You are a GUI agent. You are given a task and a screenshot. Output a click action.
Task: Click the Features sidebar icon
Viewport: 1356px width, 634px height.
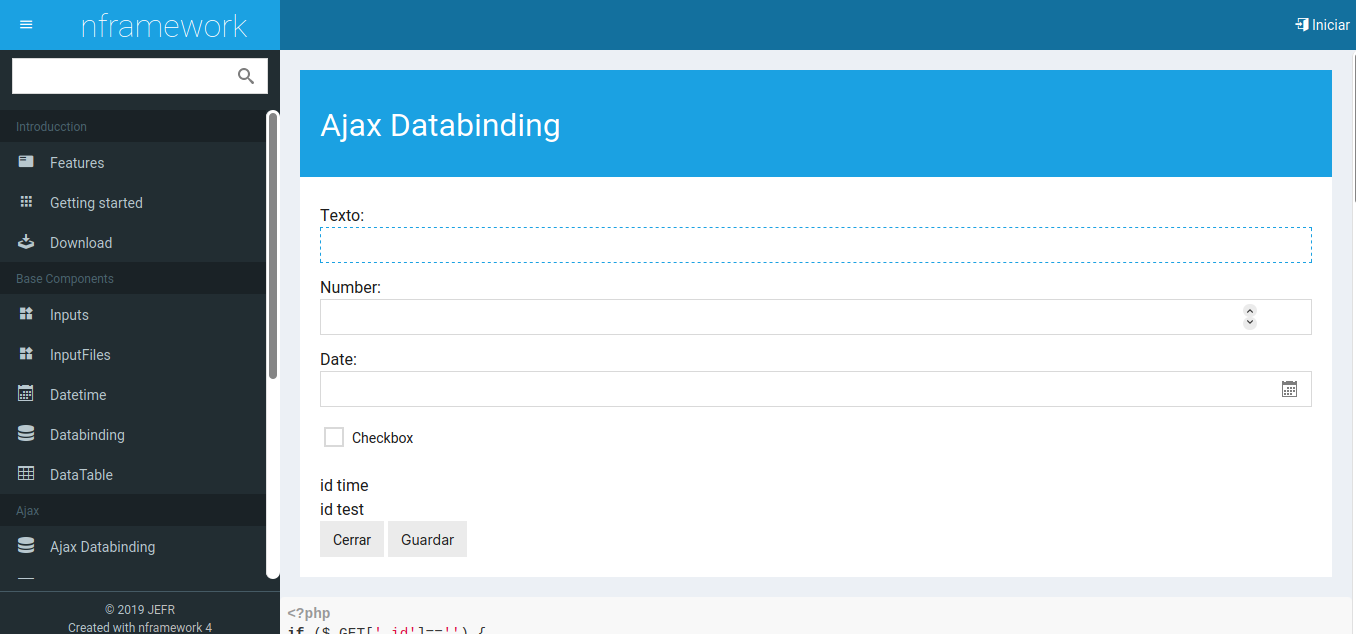pos(26,162)
